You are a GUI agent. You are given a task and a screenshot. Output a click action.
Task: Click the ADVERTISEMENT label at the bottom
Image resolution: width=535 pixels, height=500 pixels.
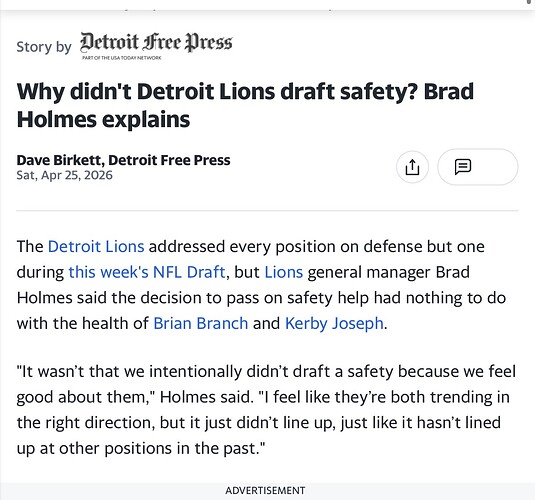[265, 490]
